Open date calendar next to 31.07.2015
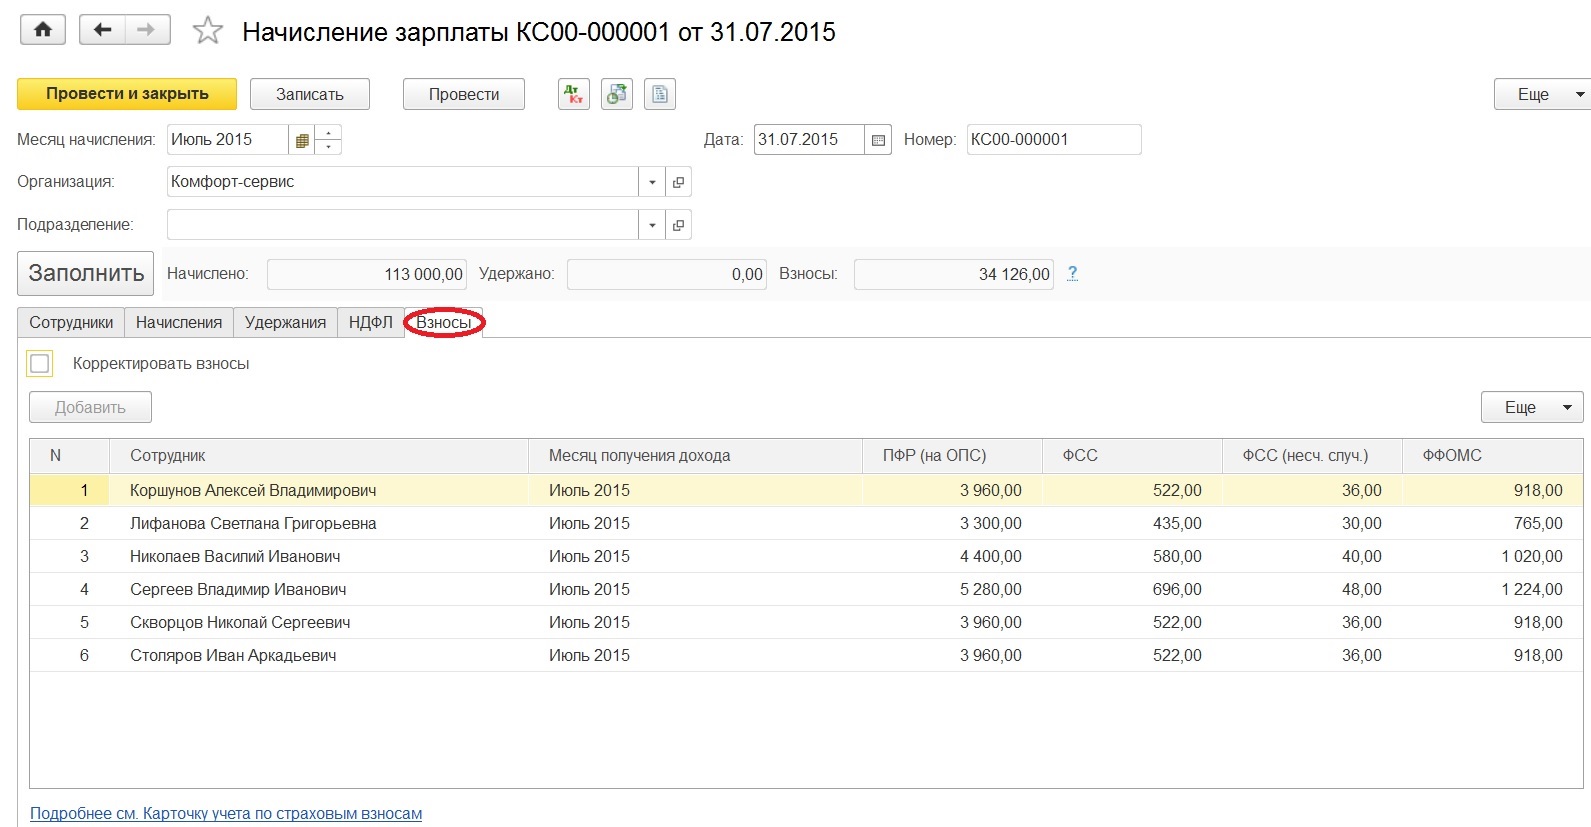This screenshot has height=827, width=1591. (x=878, y=140)
